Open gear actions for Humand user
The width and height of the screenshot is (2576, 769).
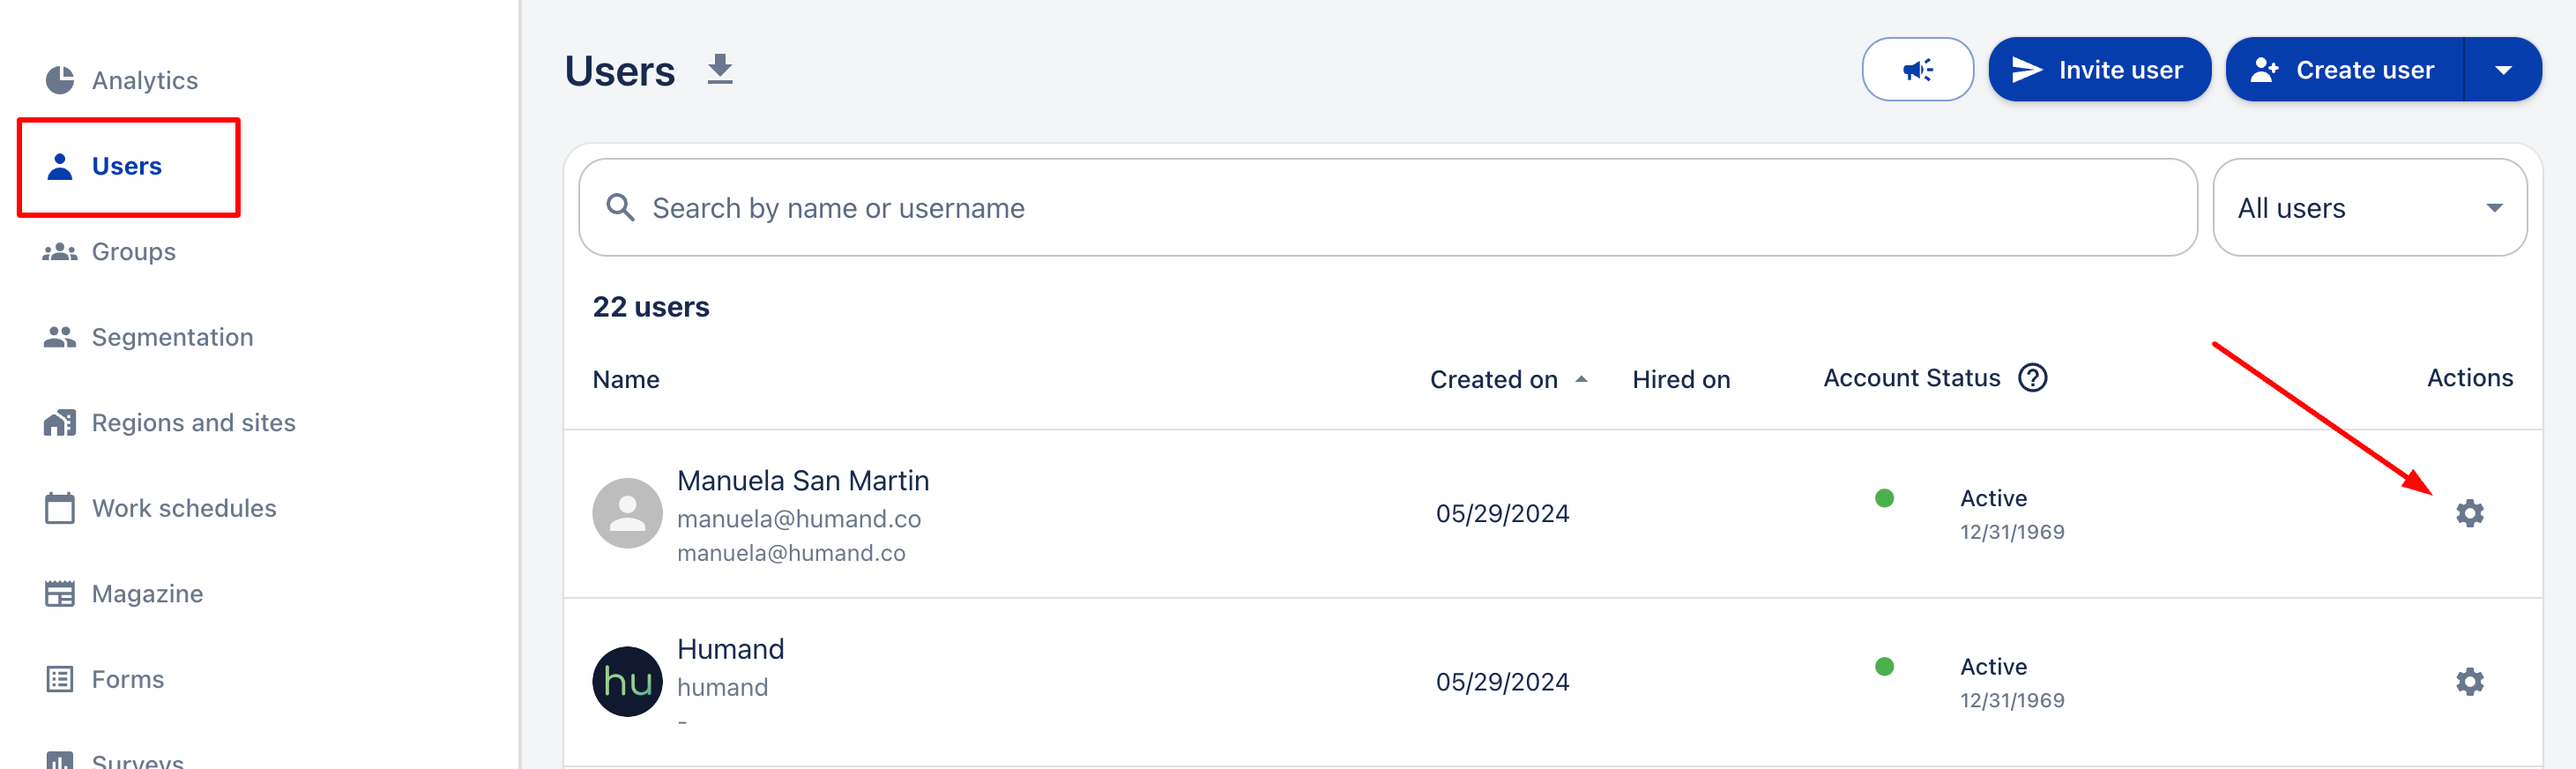(2468, 682)
